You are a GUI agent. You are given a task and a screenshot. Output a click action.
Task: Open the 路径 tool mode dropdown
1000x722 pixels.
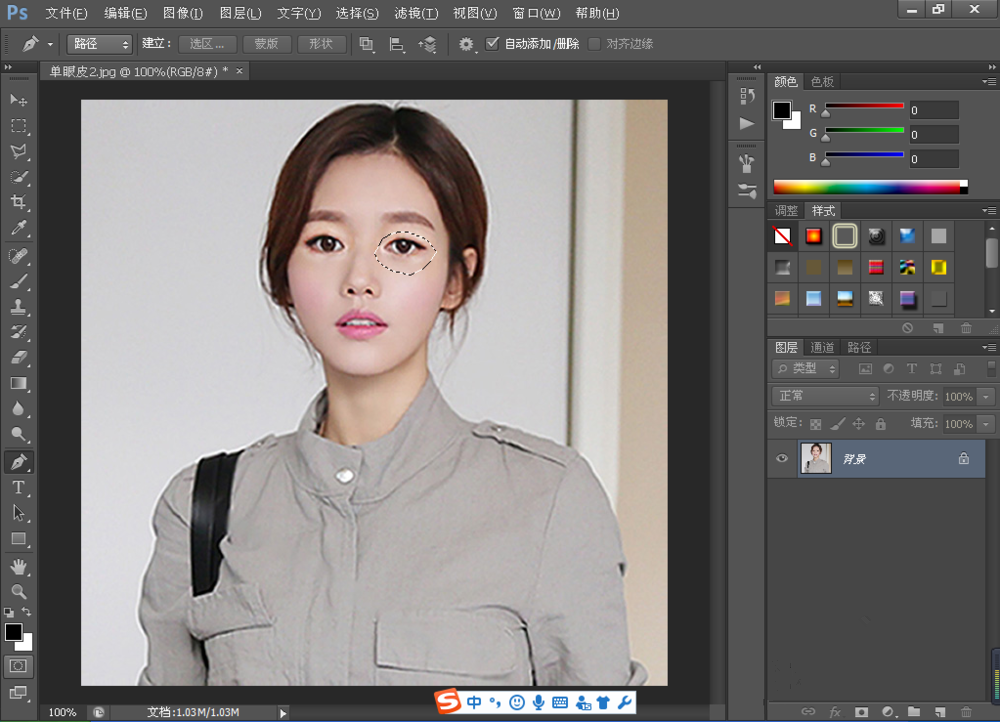tap(99, 44)
